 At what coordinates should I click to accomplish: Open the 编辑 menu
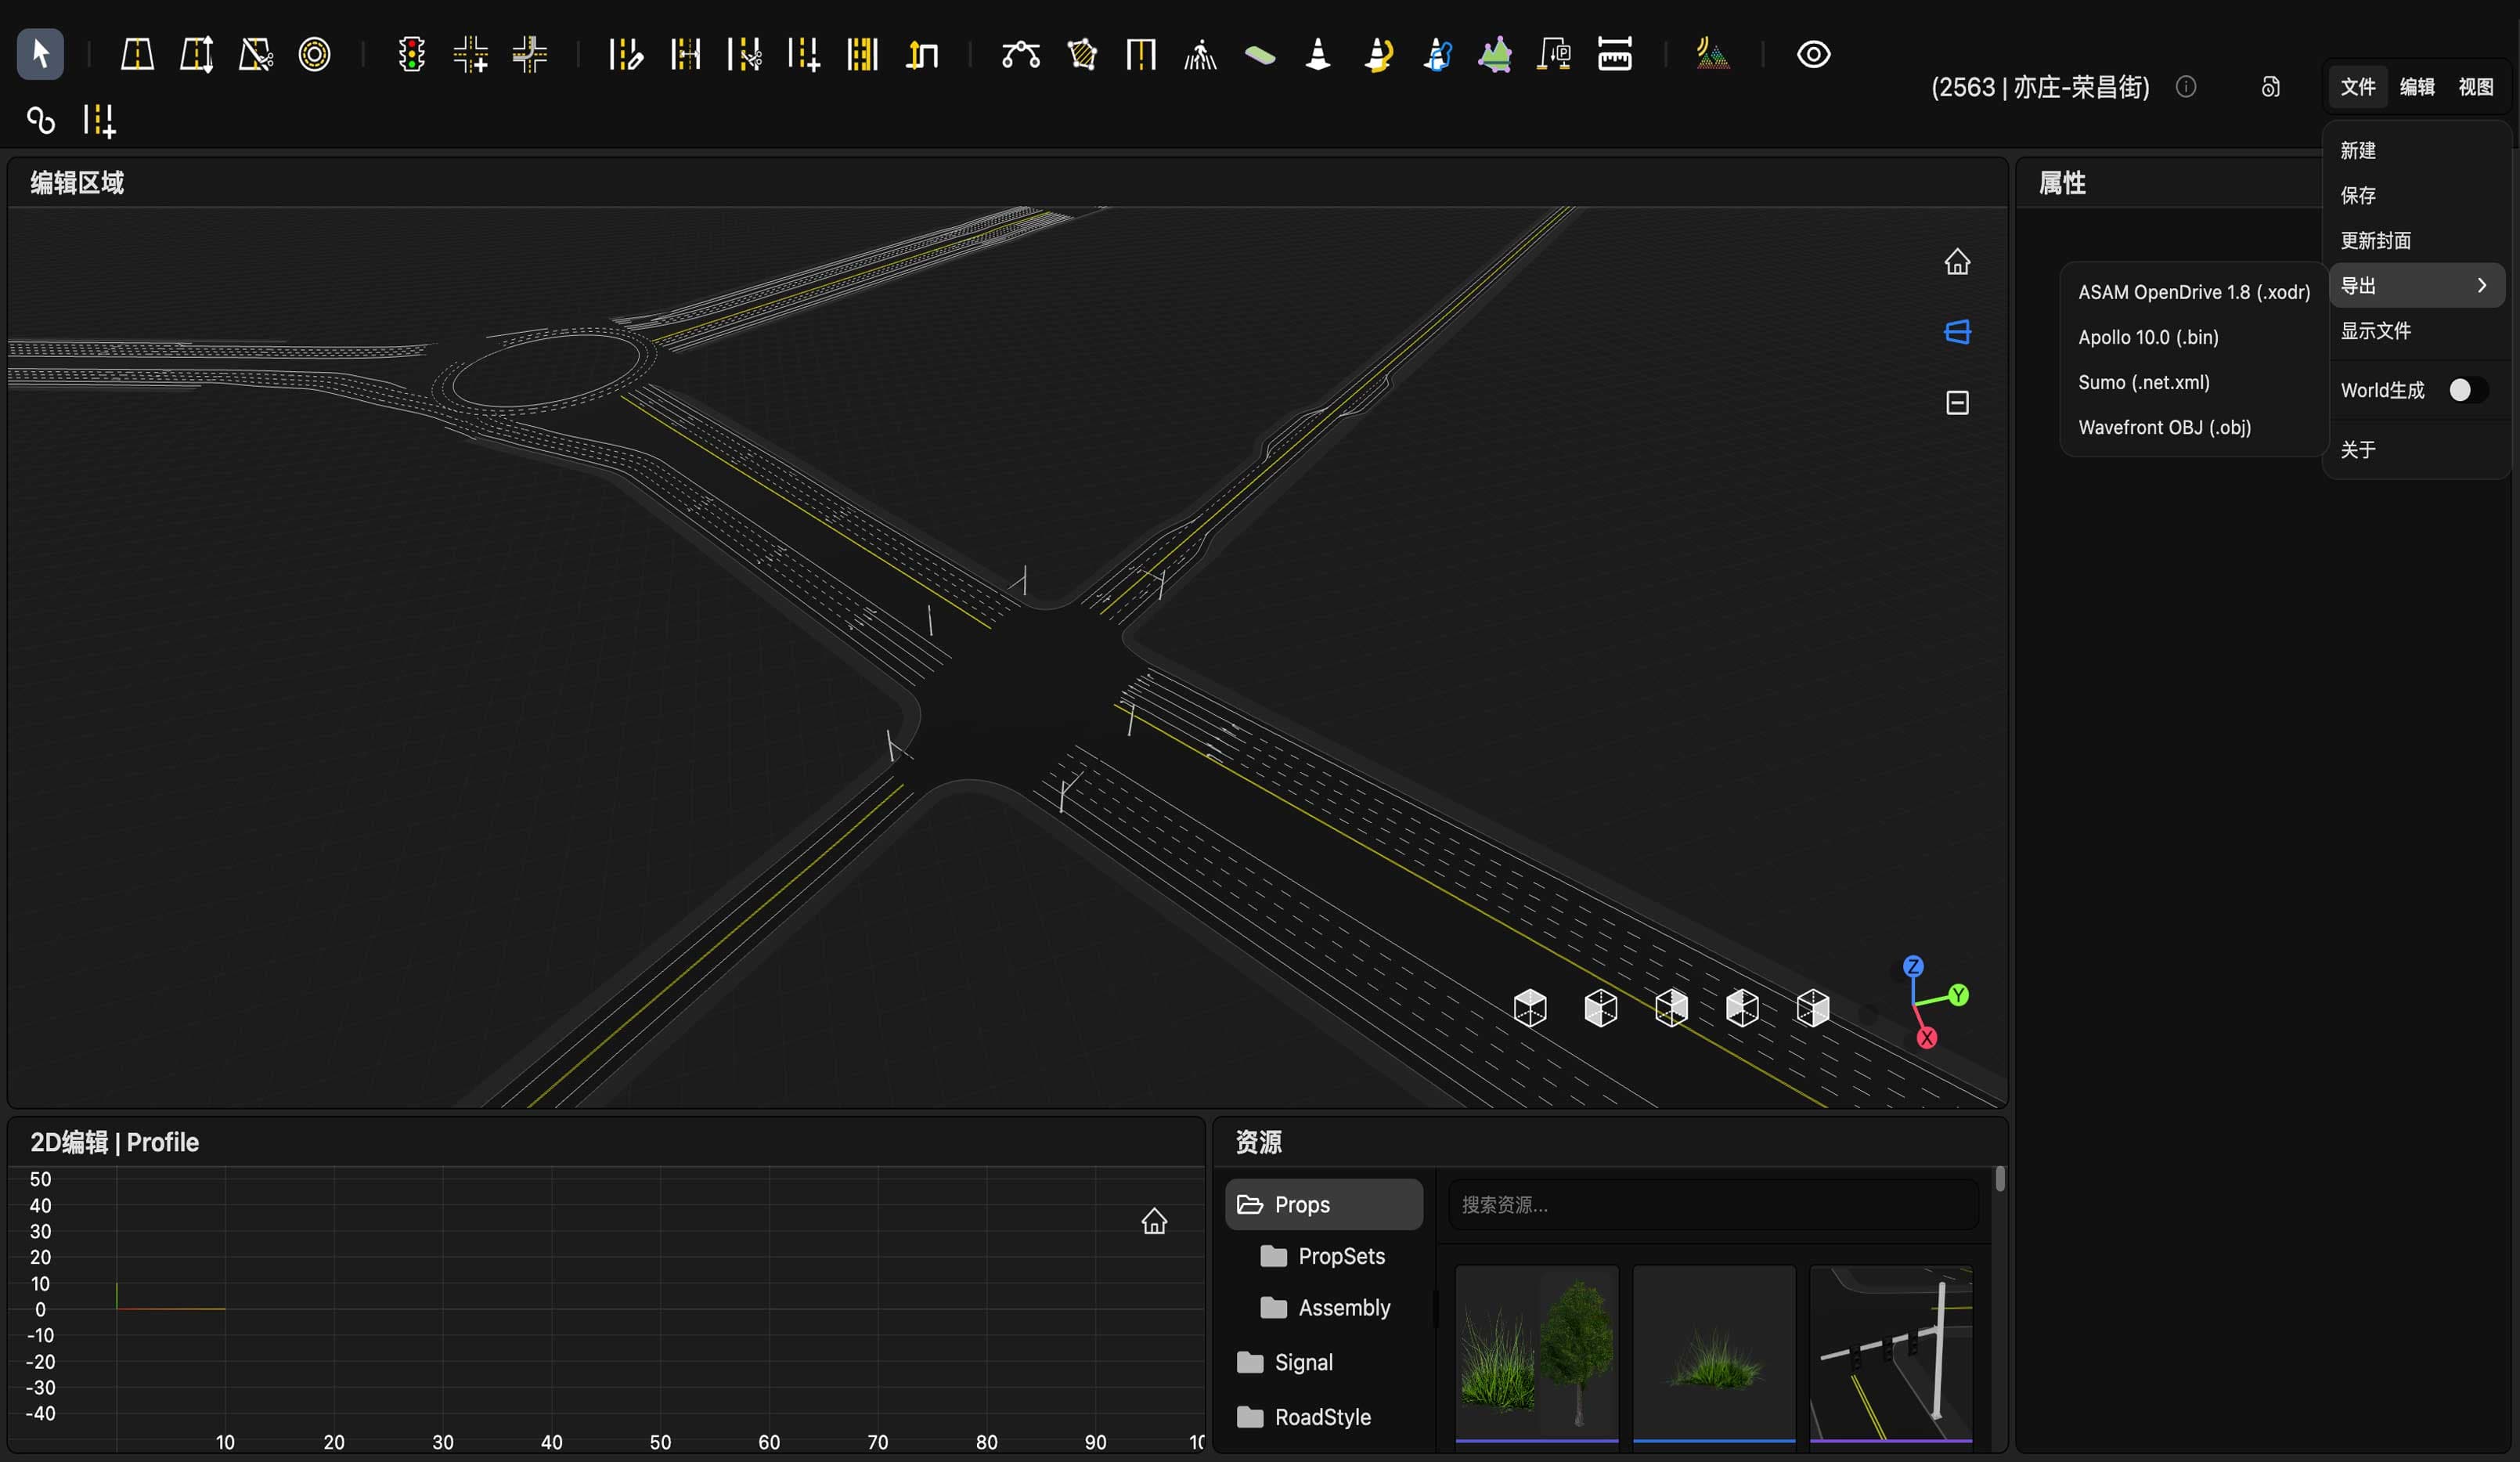(x=2416, y=87)
